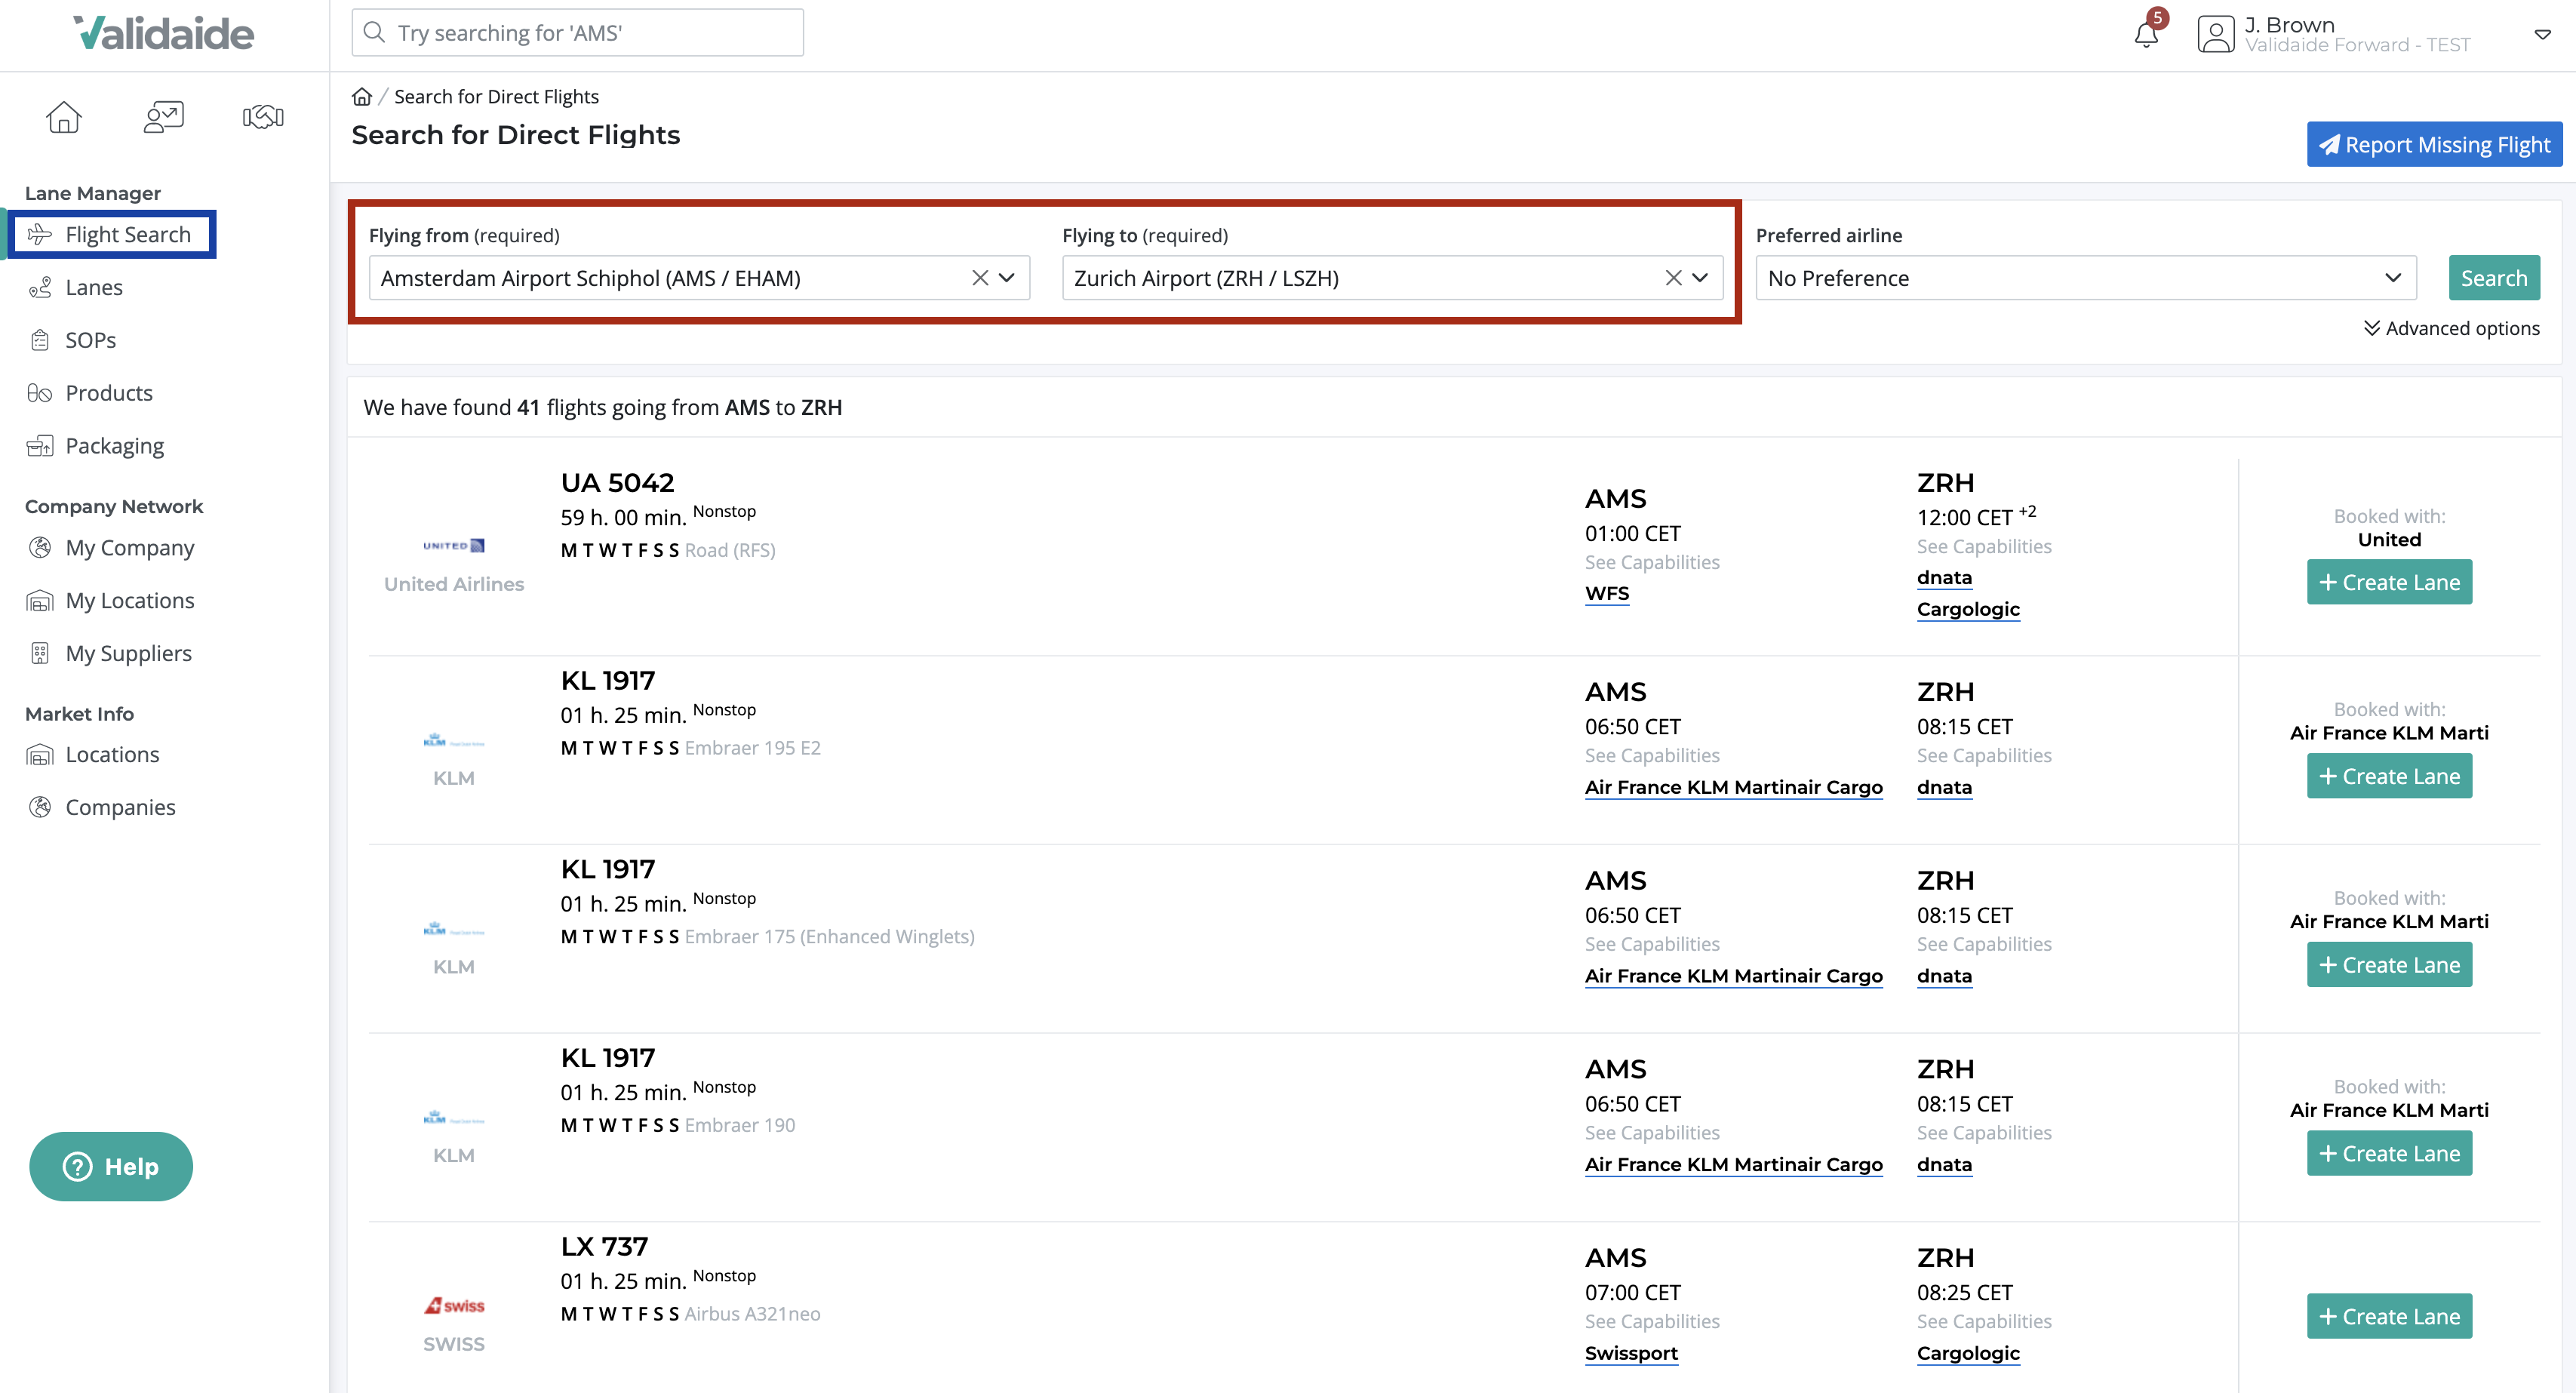Viewport: 2576px width, 1393px height.
Task: Click the KLM logo beside Embraer 190 flight
Action: [454, 1117]
